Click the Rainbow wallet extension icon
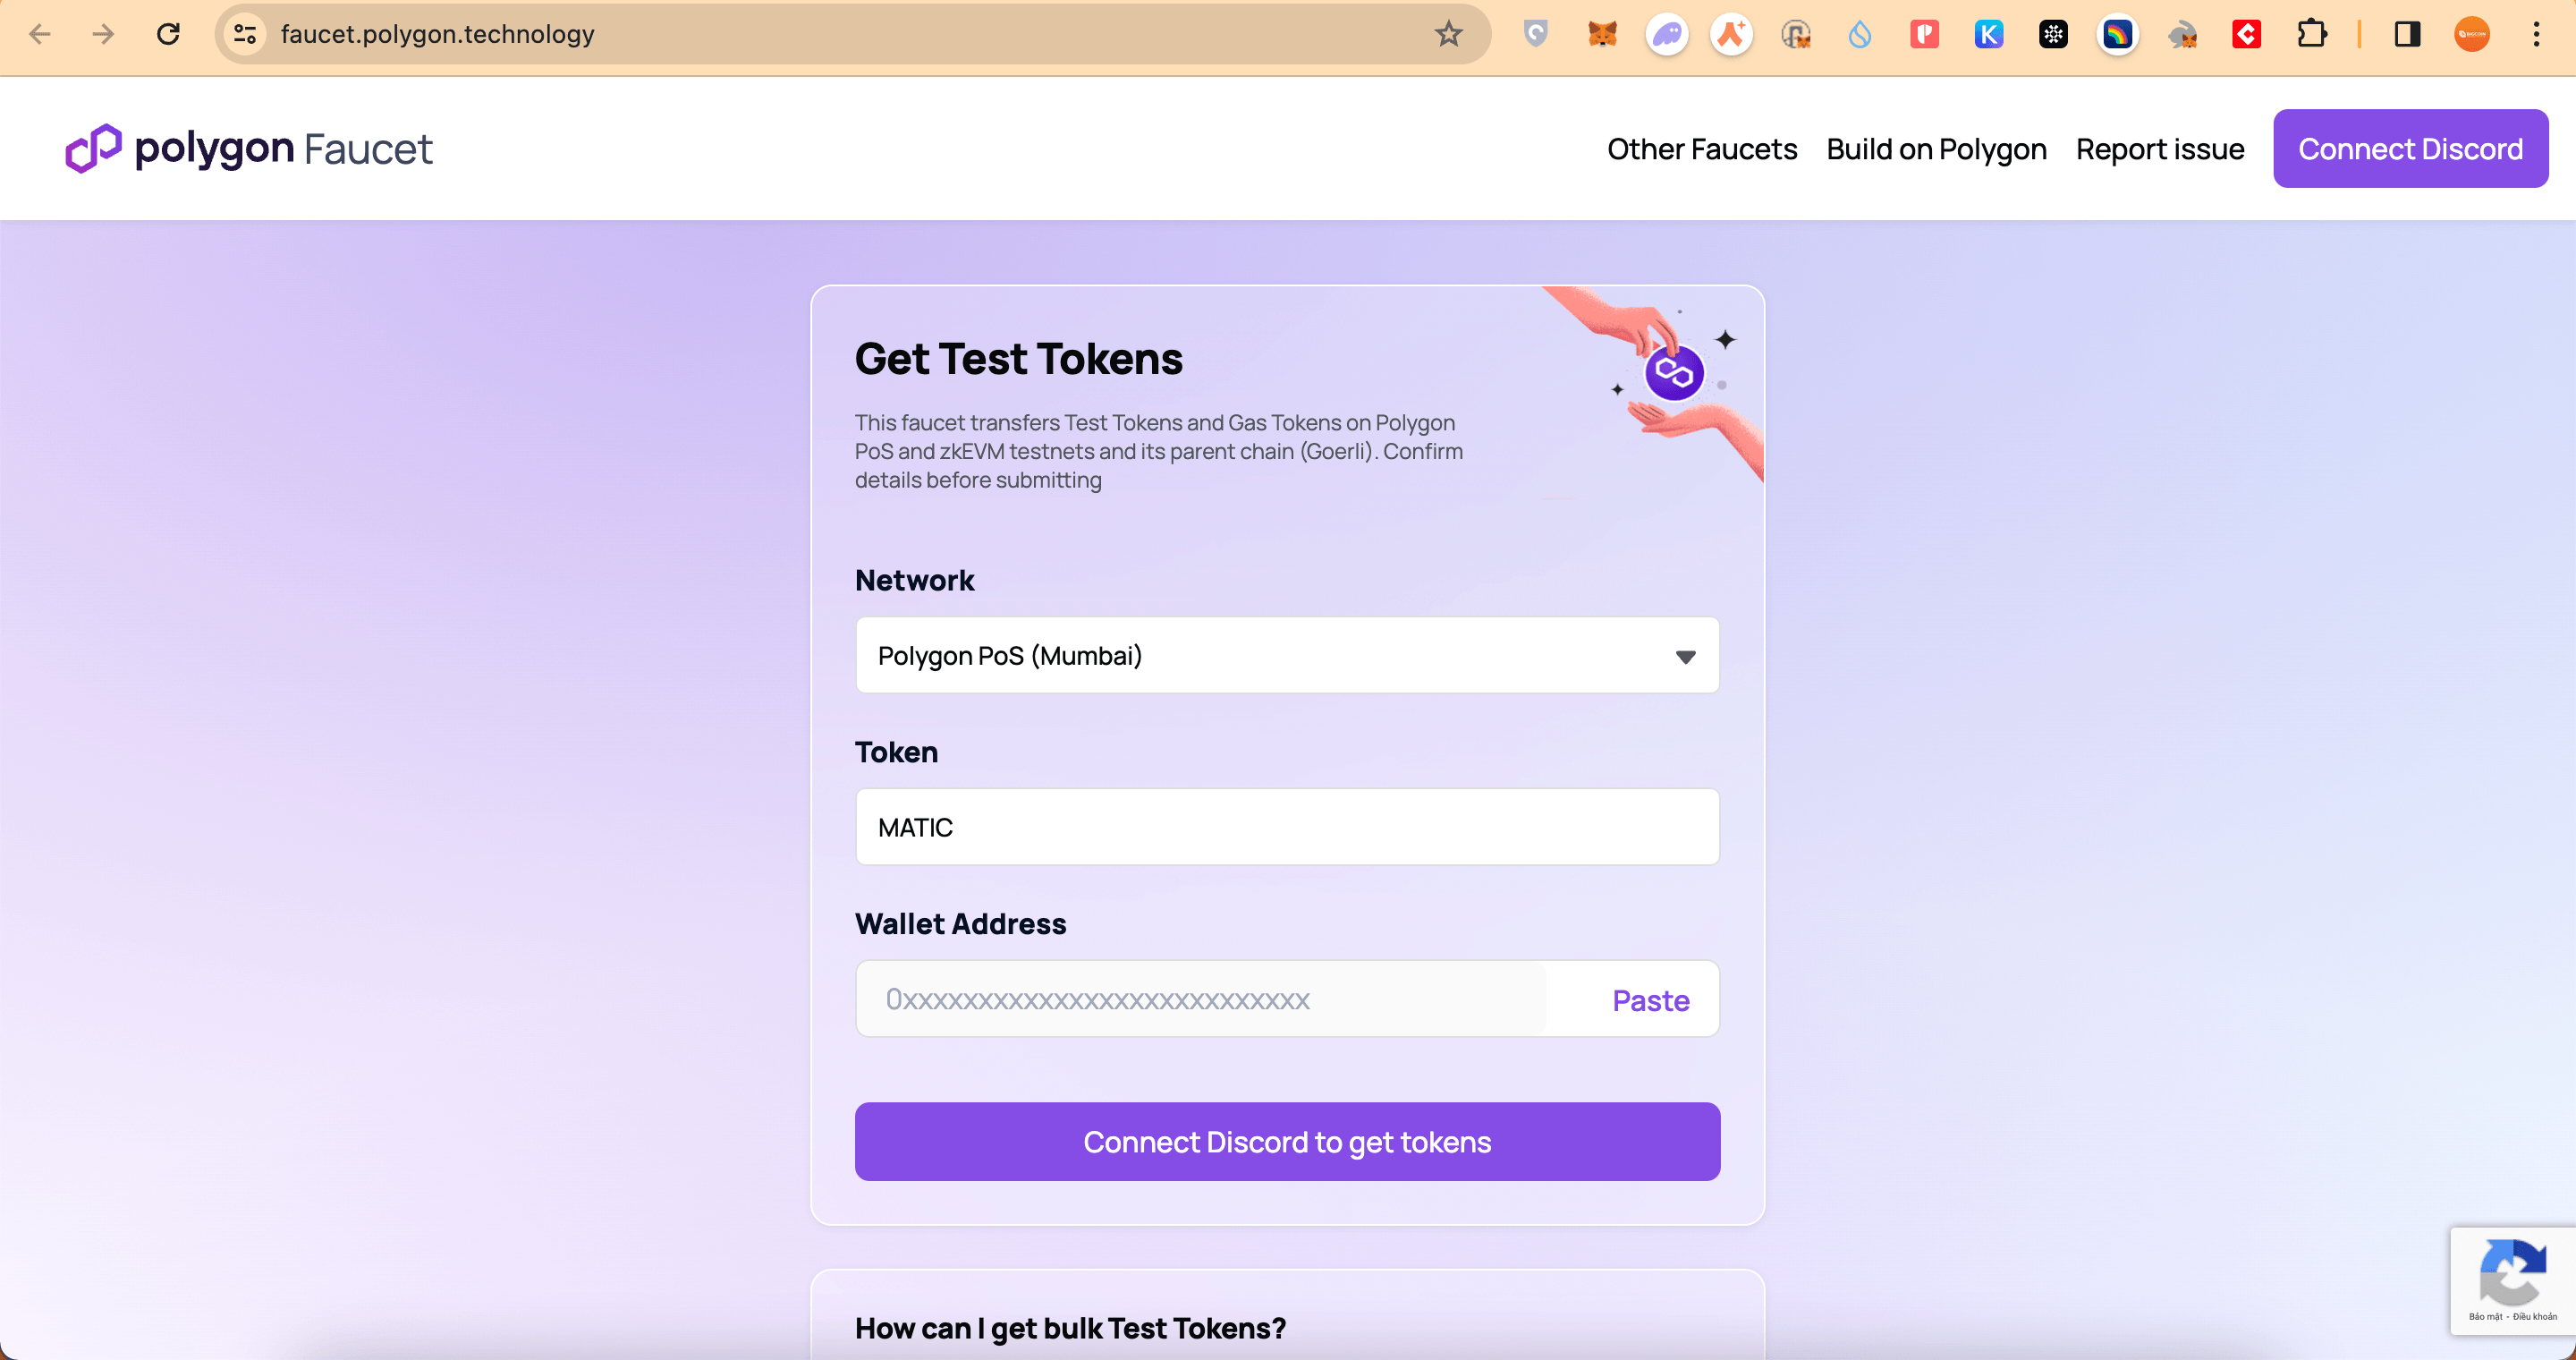Viewport: 2576px width, 1360px height. click(2117, 34)
